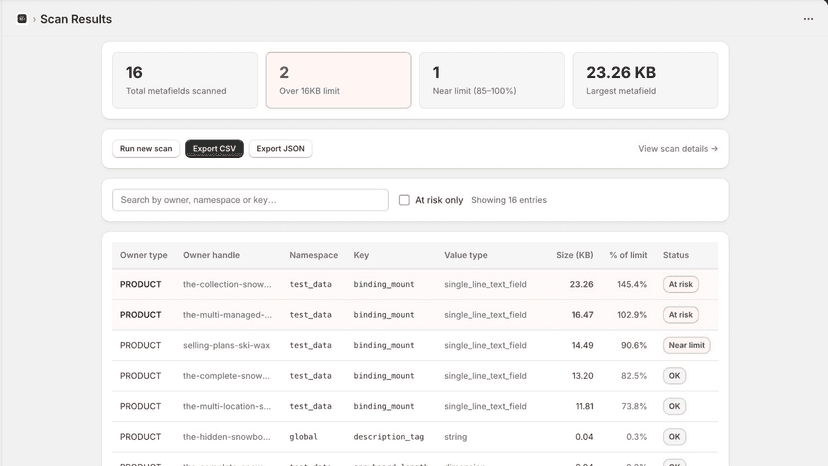Click the 23.26 size value
This screenshot has height=466, width=828.
point(581,284)
